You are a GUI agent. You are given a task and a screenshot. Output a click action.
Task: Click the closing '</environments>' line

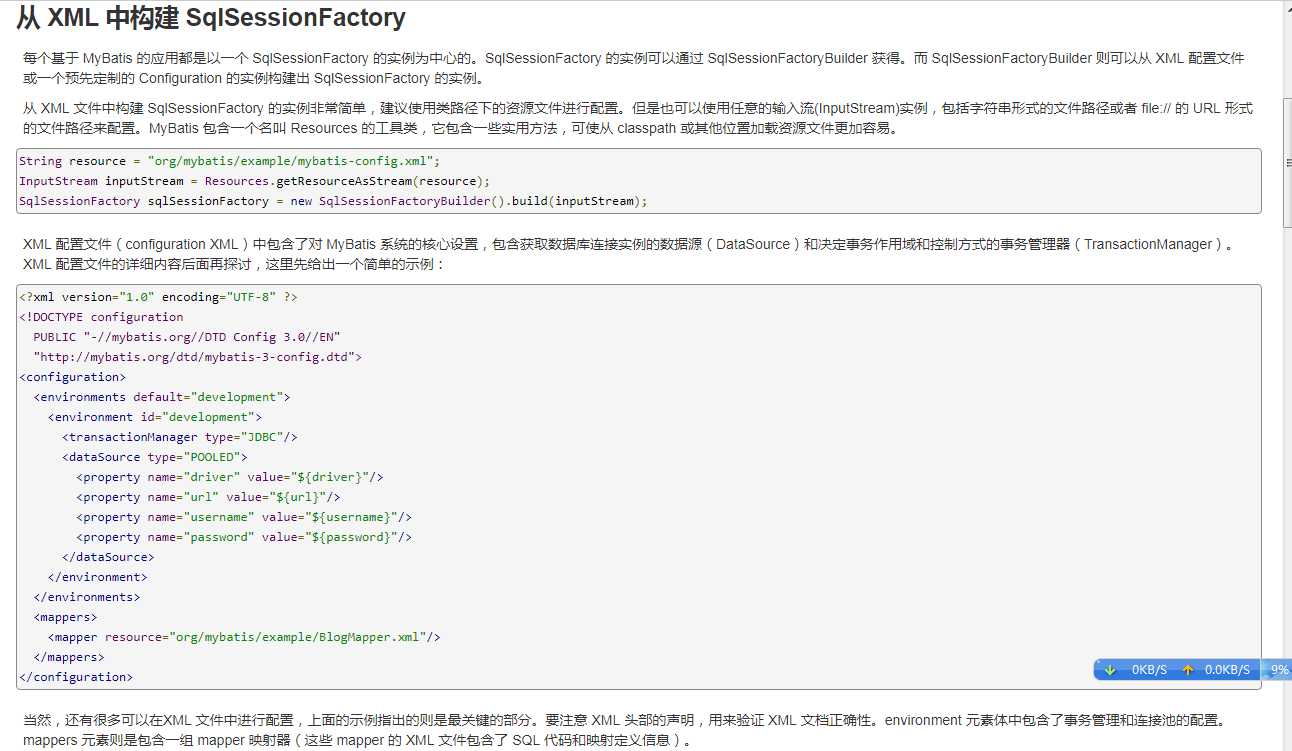(87, 597)
